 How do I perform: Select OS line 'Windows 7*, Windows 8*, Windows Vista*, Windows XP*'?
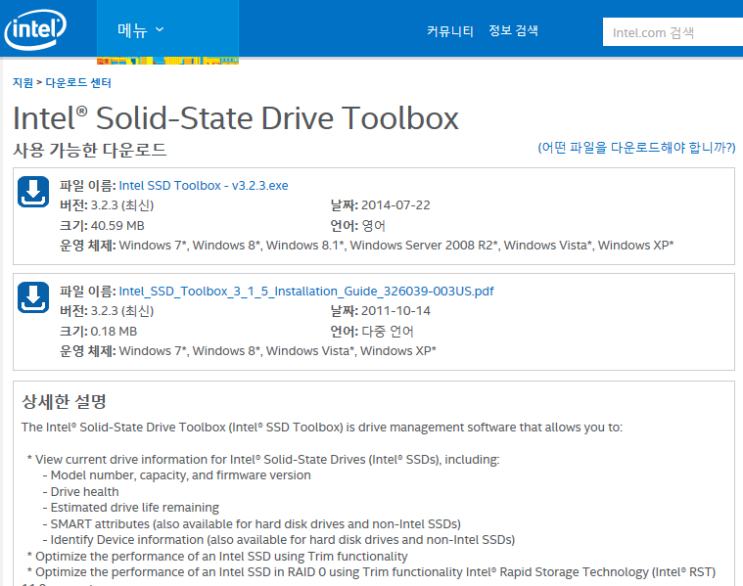click(277, 351)
